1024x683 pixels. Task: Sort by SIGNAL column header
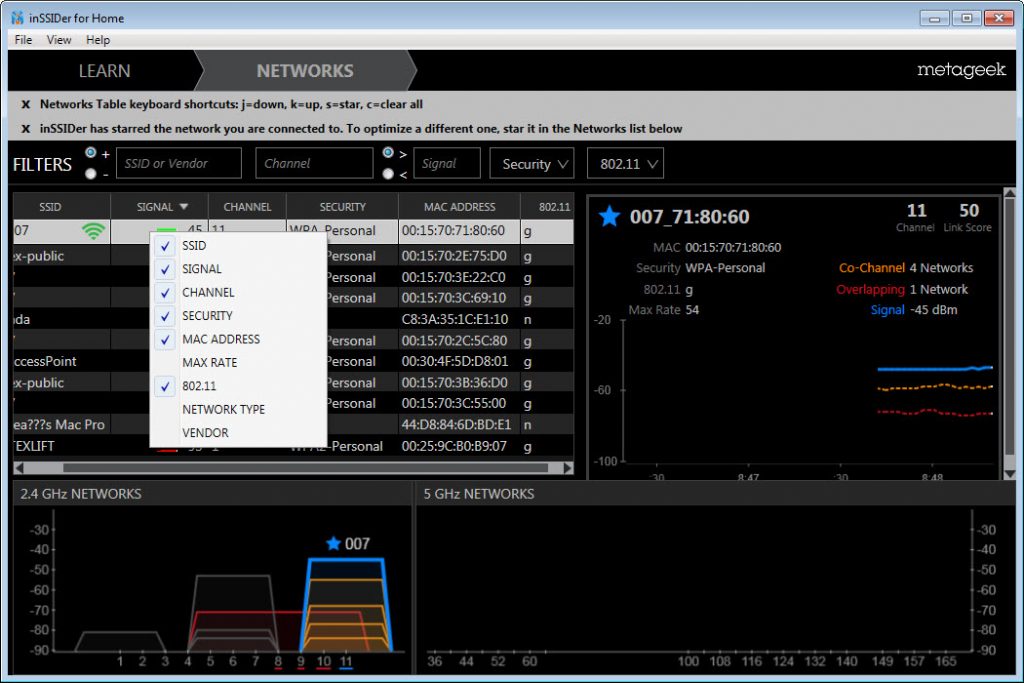pos(159,207)
